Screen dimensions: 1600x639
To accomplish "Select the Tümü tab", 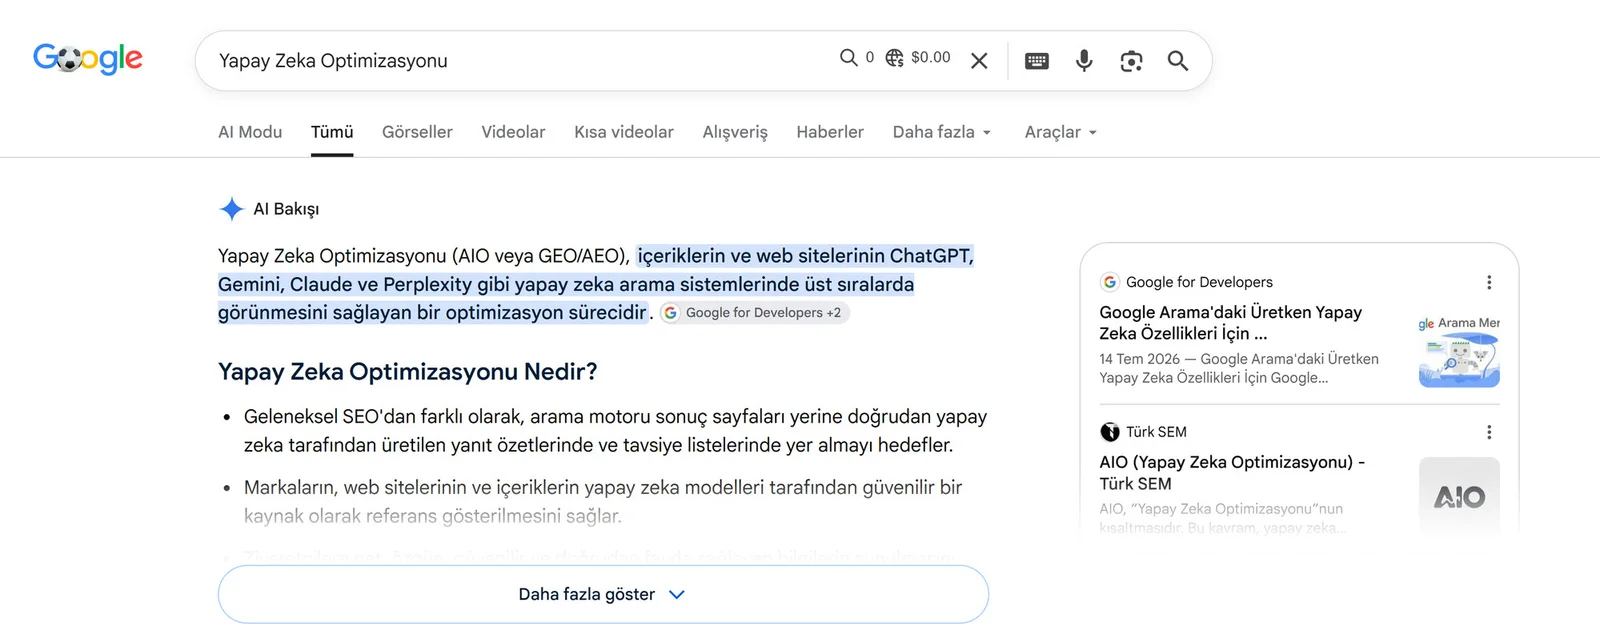I will (332, 132).
